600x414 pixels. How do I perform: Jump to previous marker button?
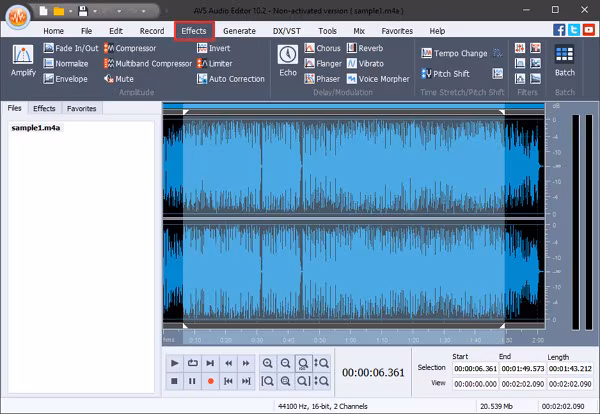(228, 381)
